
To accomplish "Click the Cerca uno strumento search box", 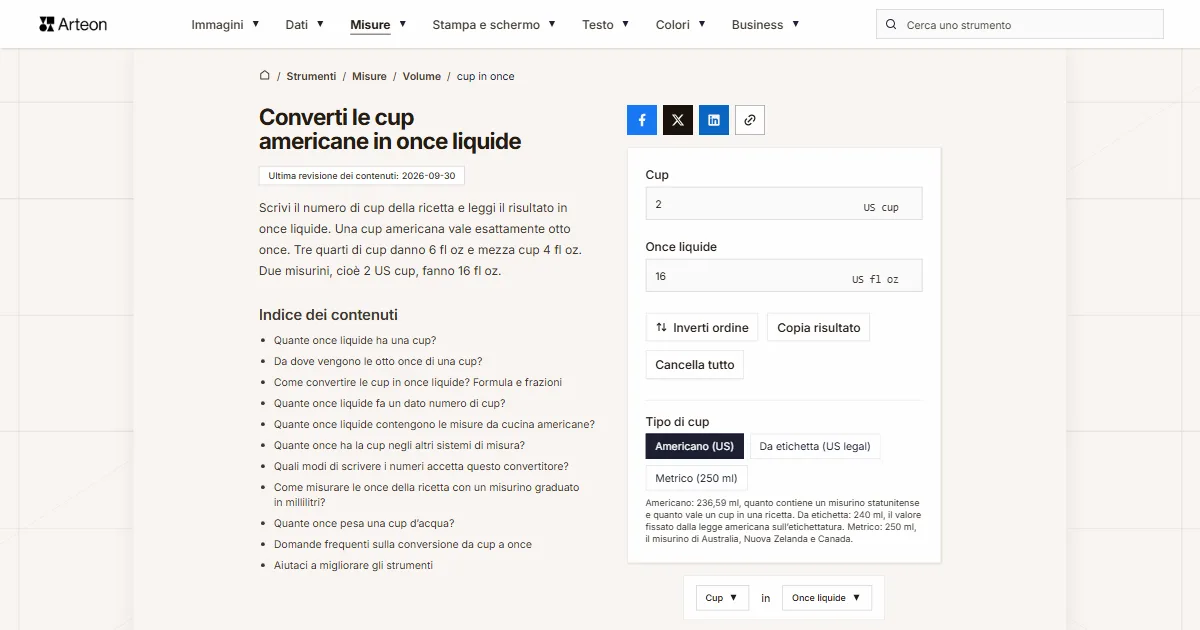I will coord(1020,25).
